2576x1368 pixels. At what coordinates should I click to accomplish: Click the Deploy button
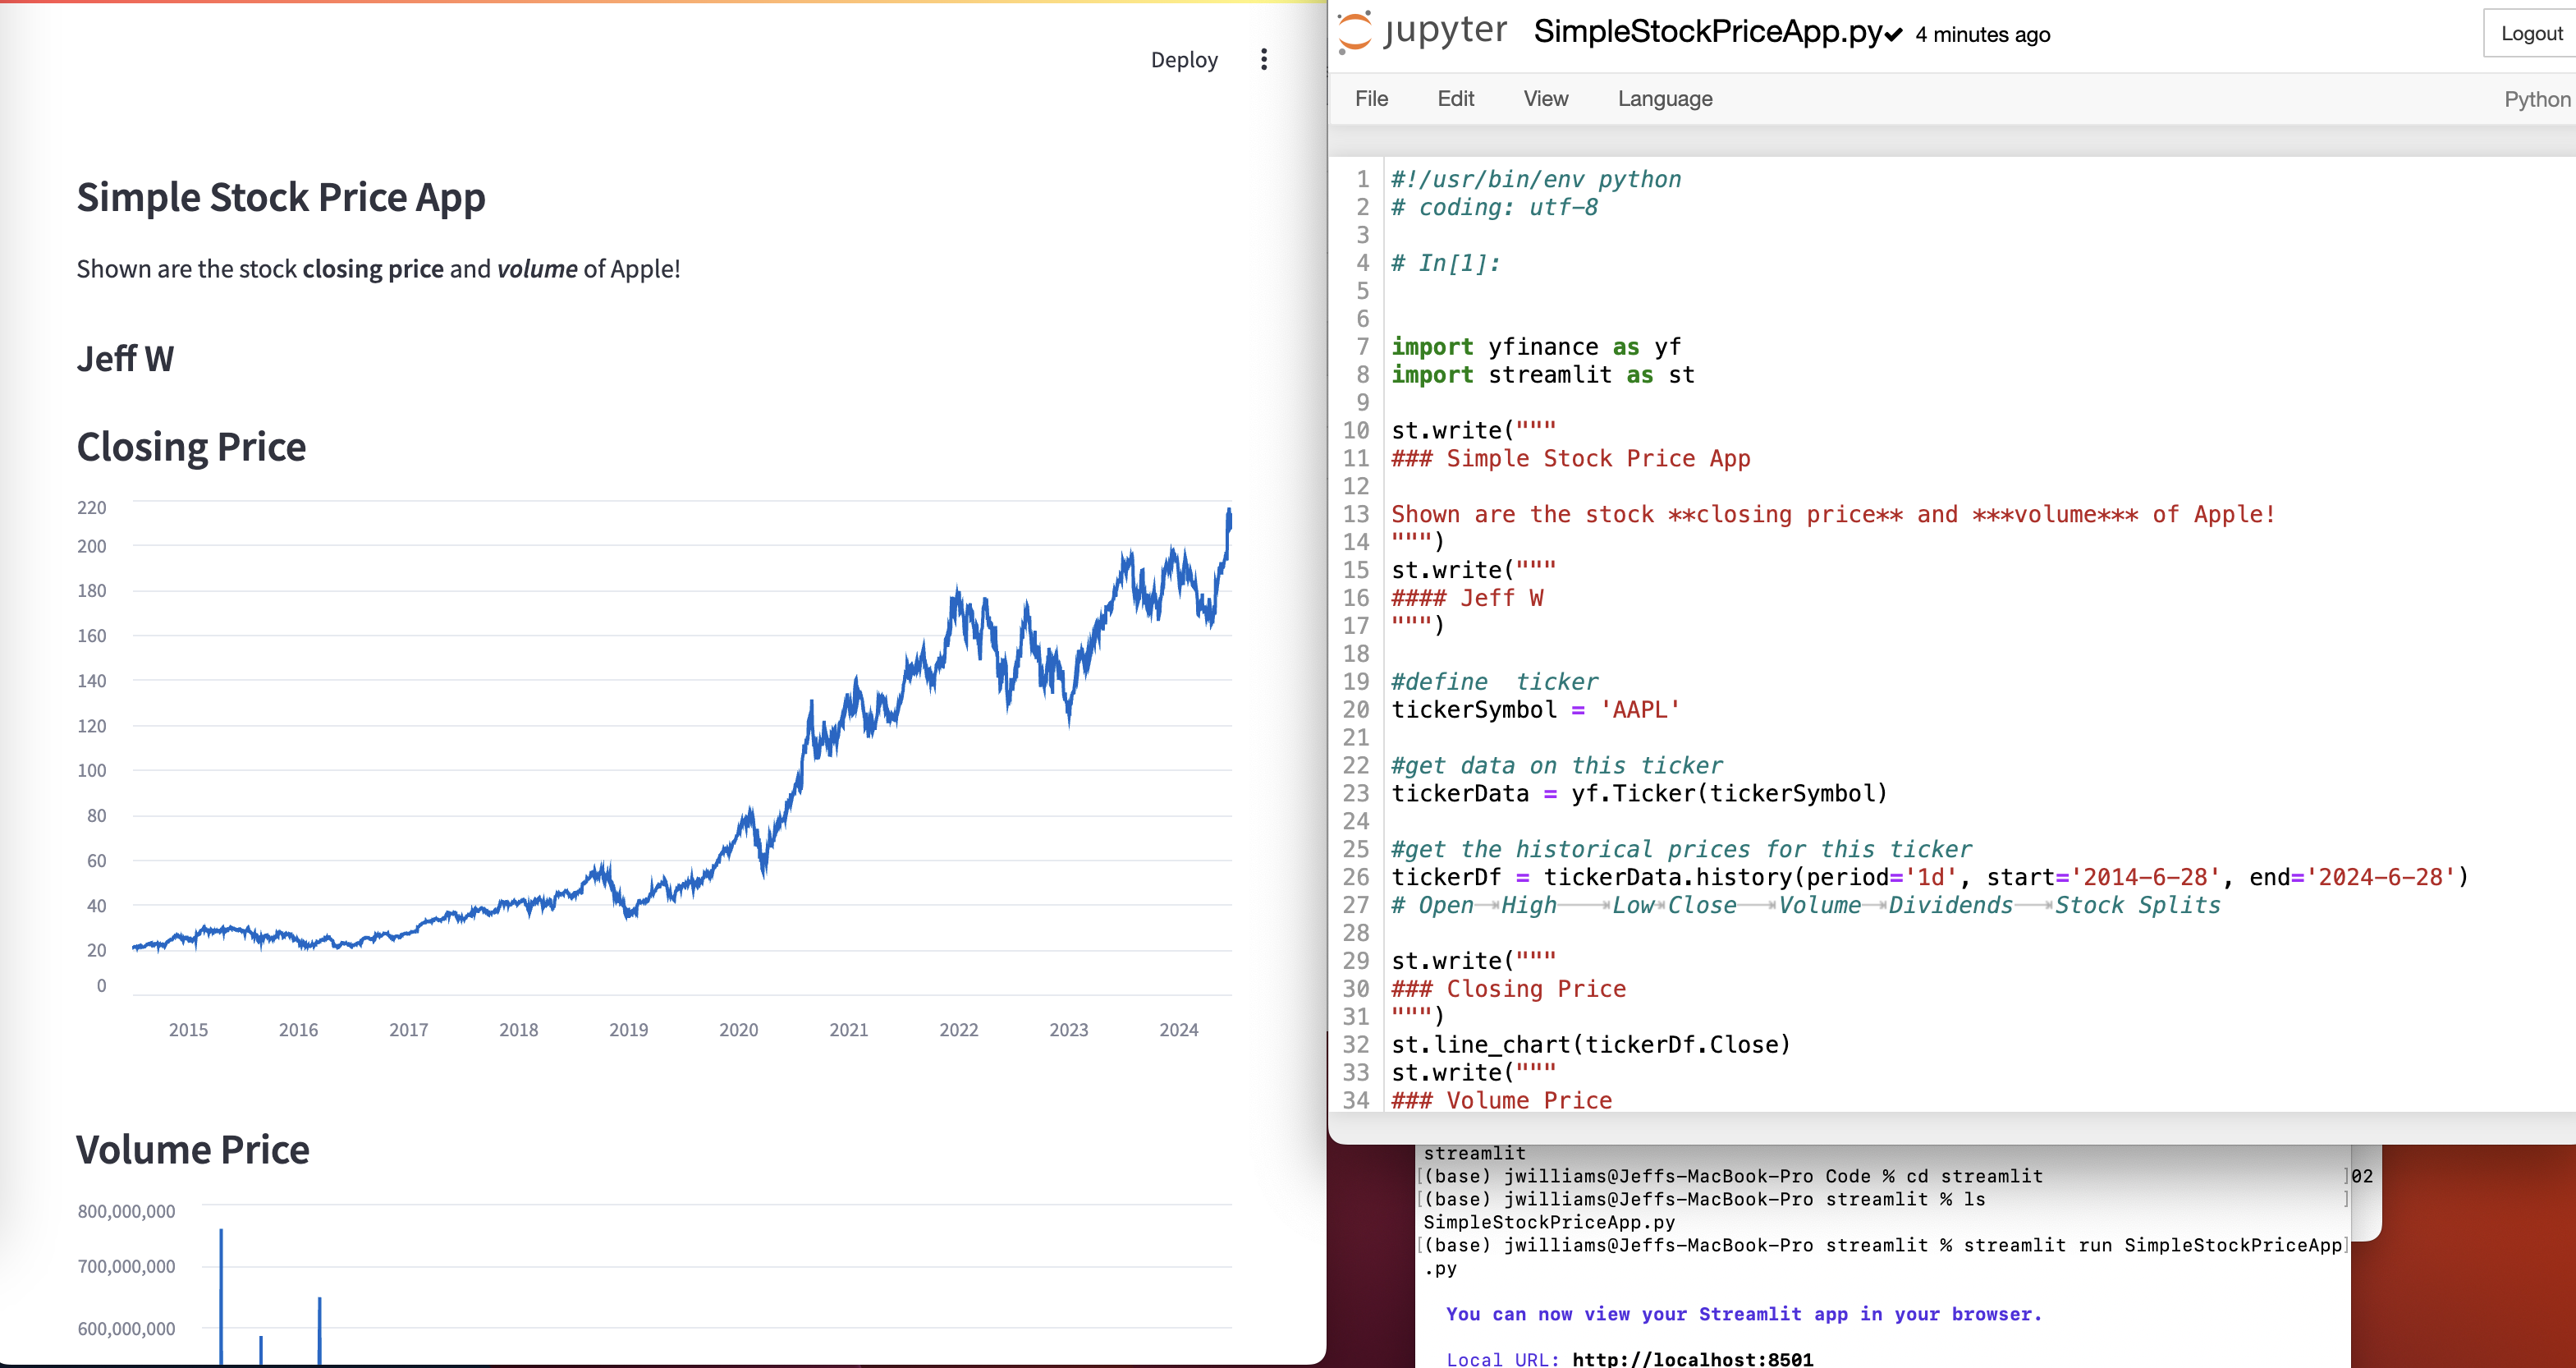tap(1184, 60)
